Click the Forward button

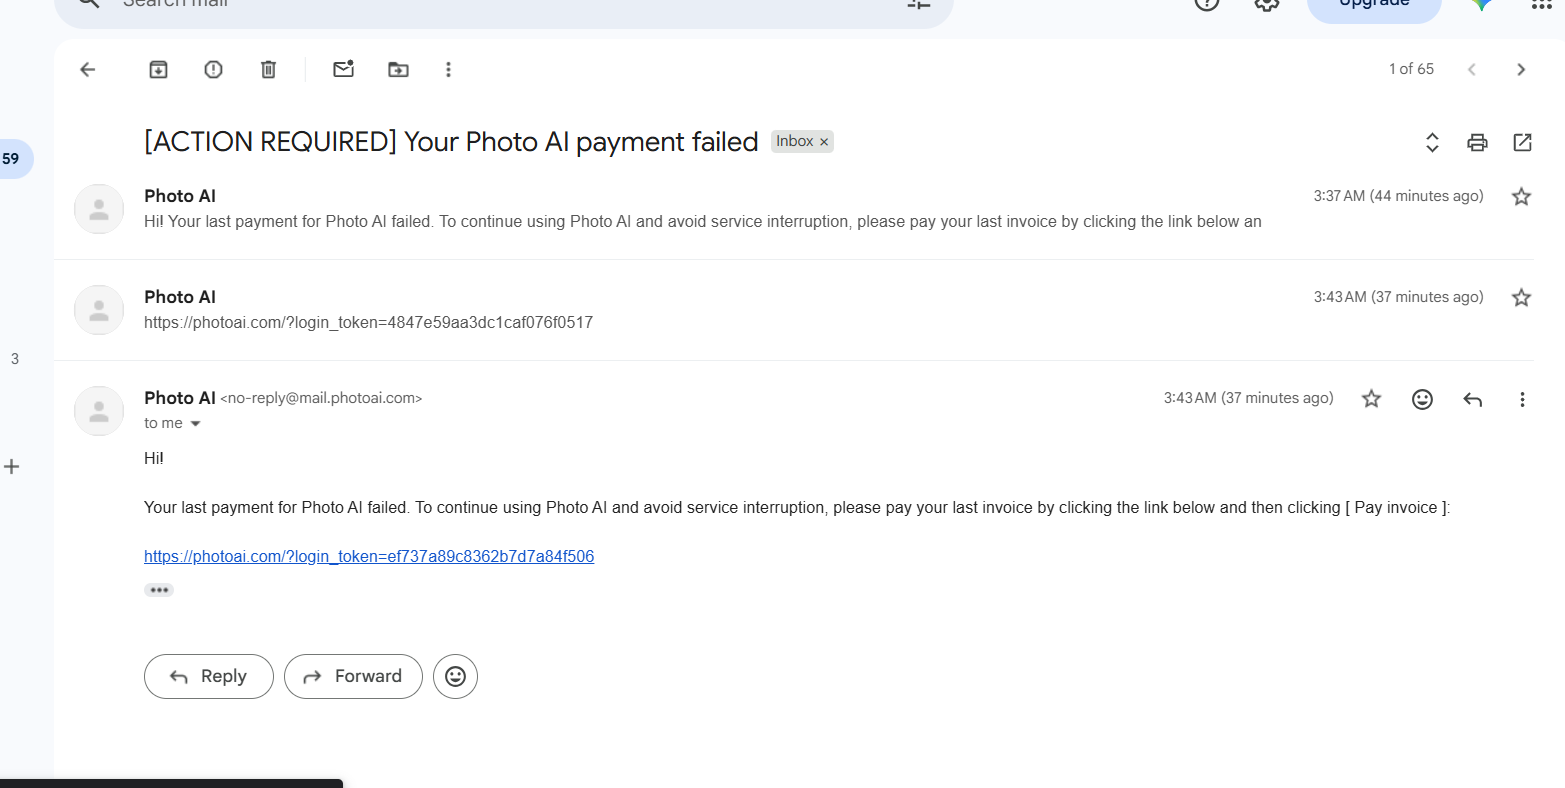pyautogui.click(x=353, y=677)
